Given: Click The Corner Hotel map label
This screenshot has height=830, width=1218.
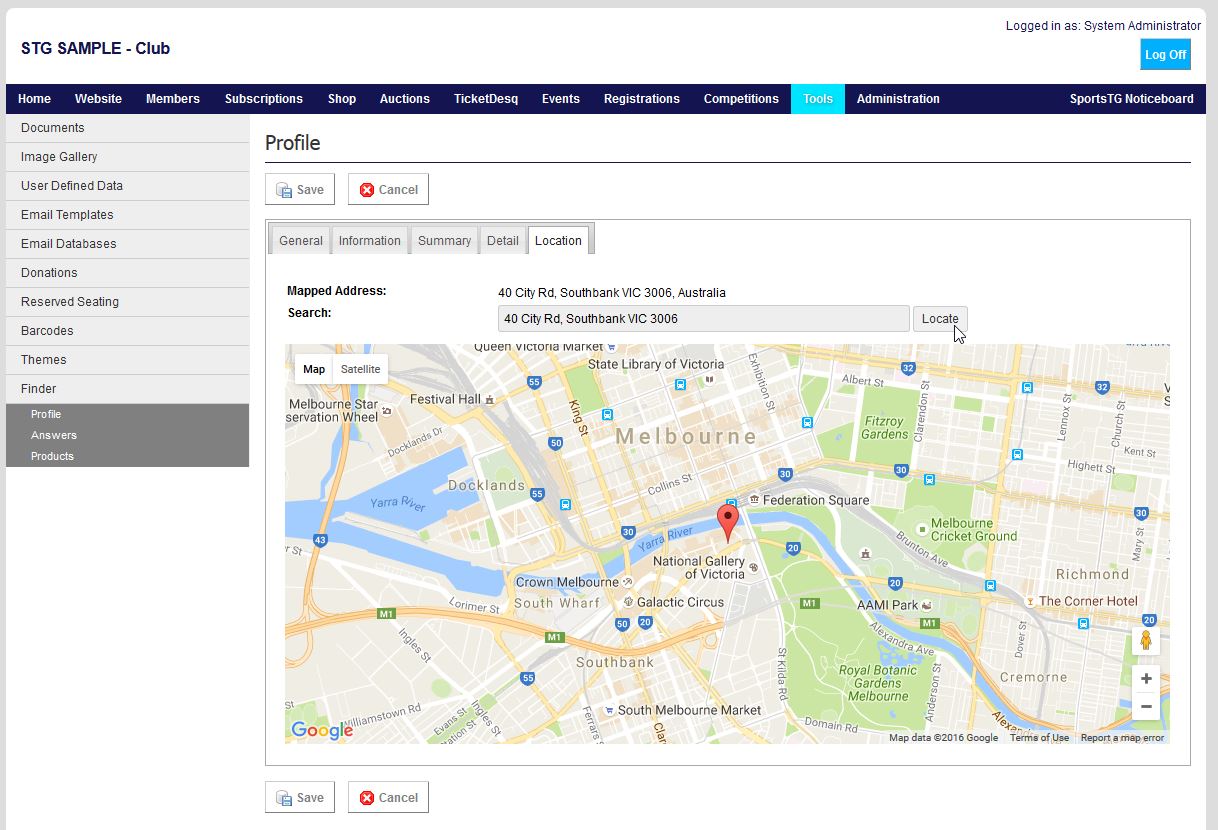Looking at the screenshot, I should pos(1088,601).
